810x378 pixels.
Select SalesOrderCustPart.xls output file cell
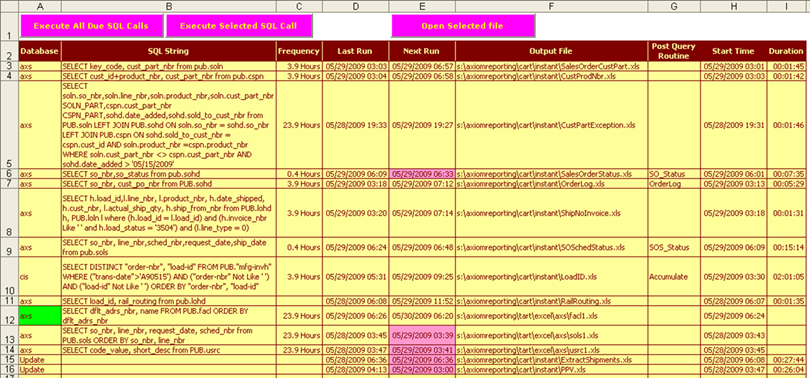(551, 66)
